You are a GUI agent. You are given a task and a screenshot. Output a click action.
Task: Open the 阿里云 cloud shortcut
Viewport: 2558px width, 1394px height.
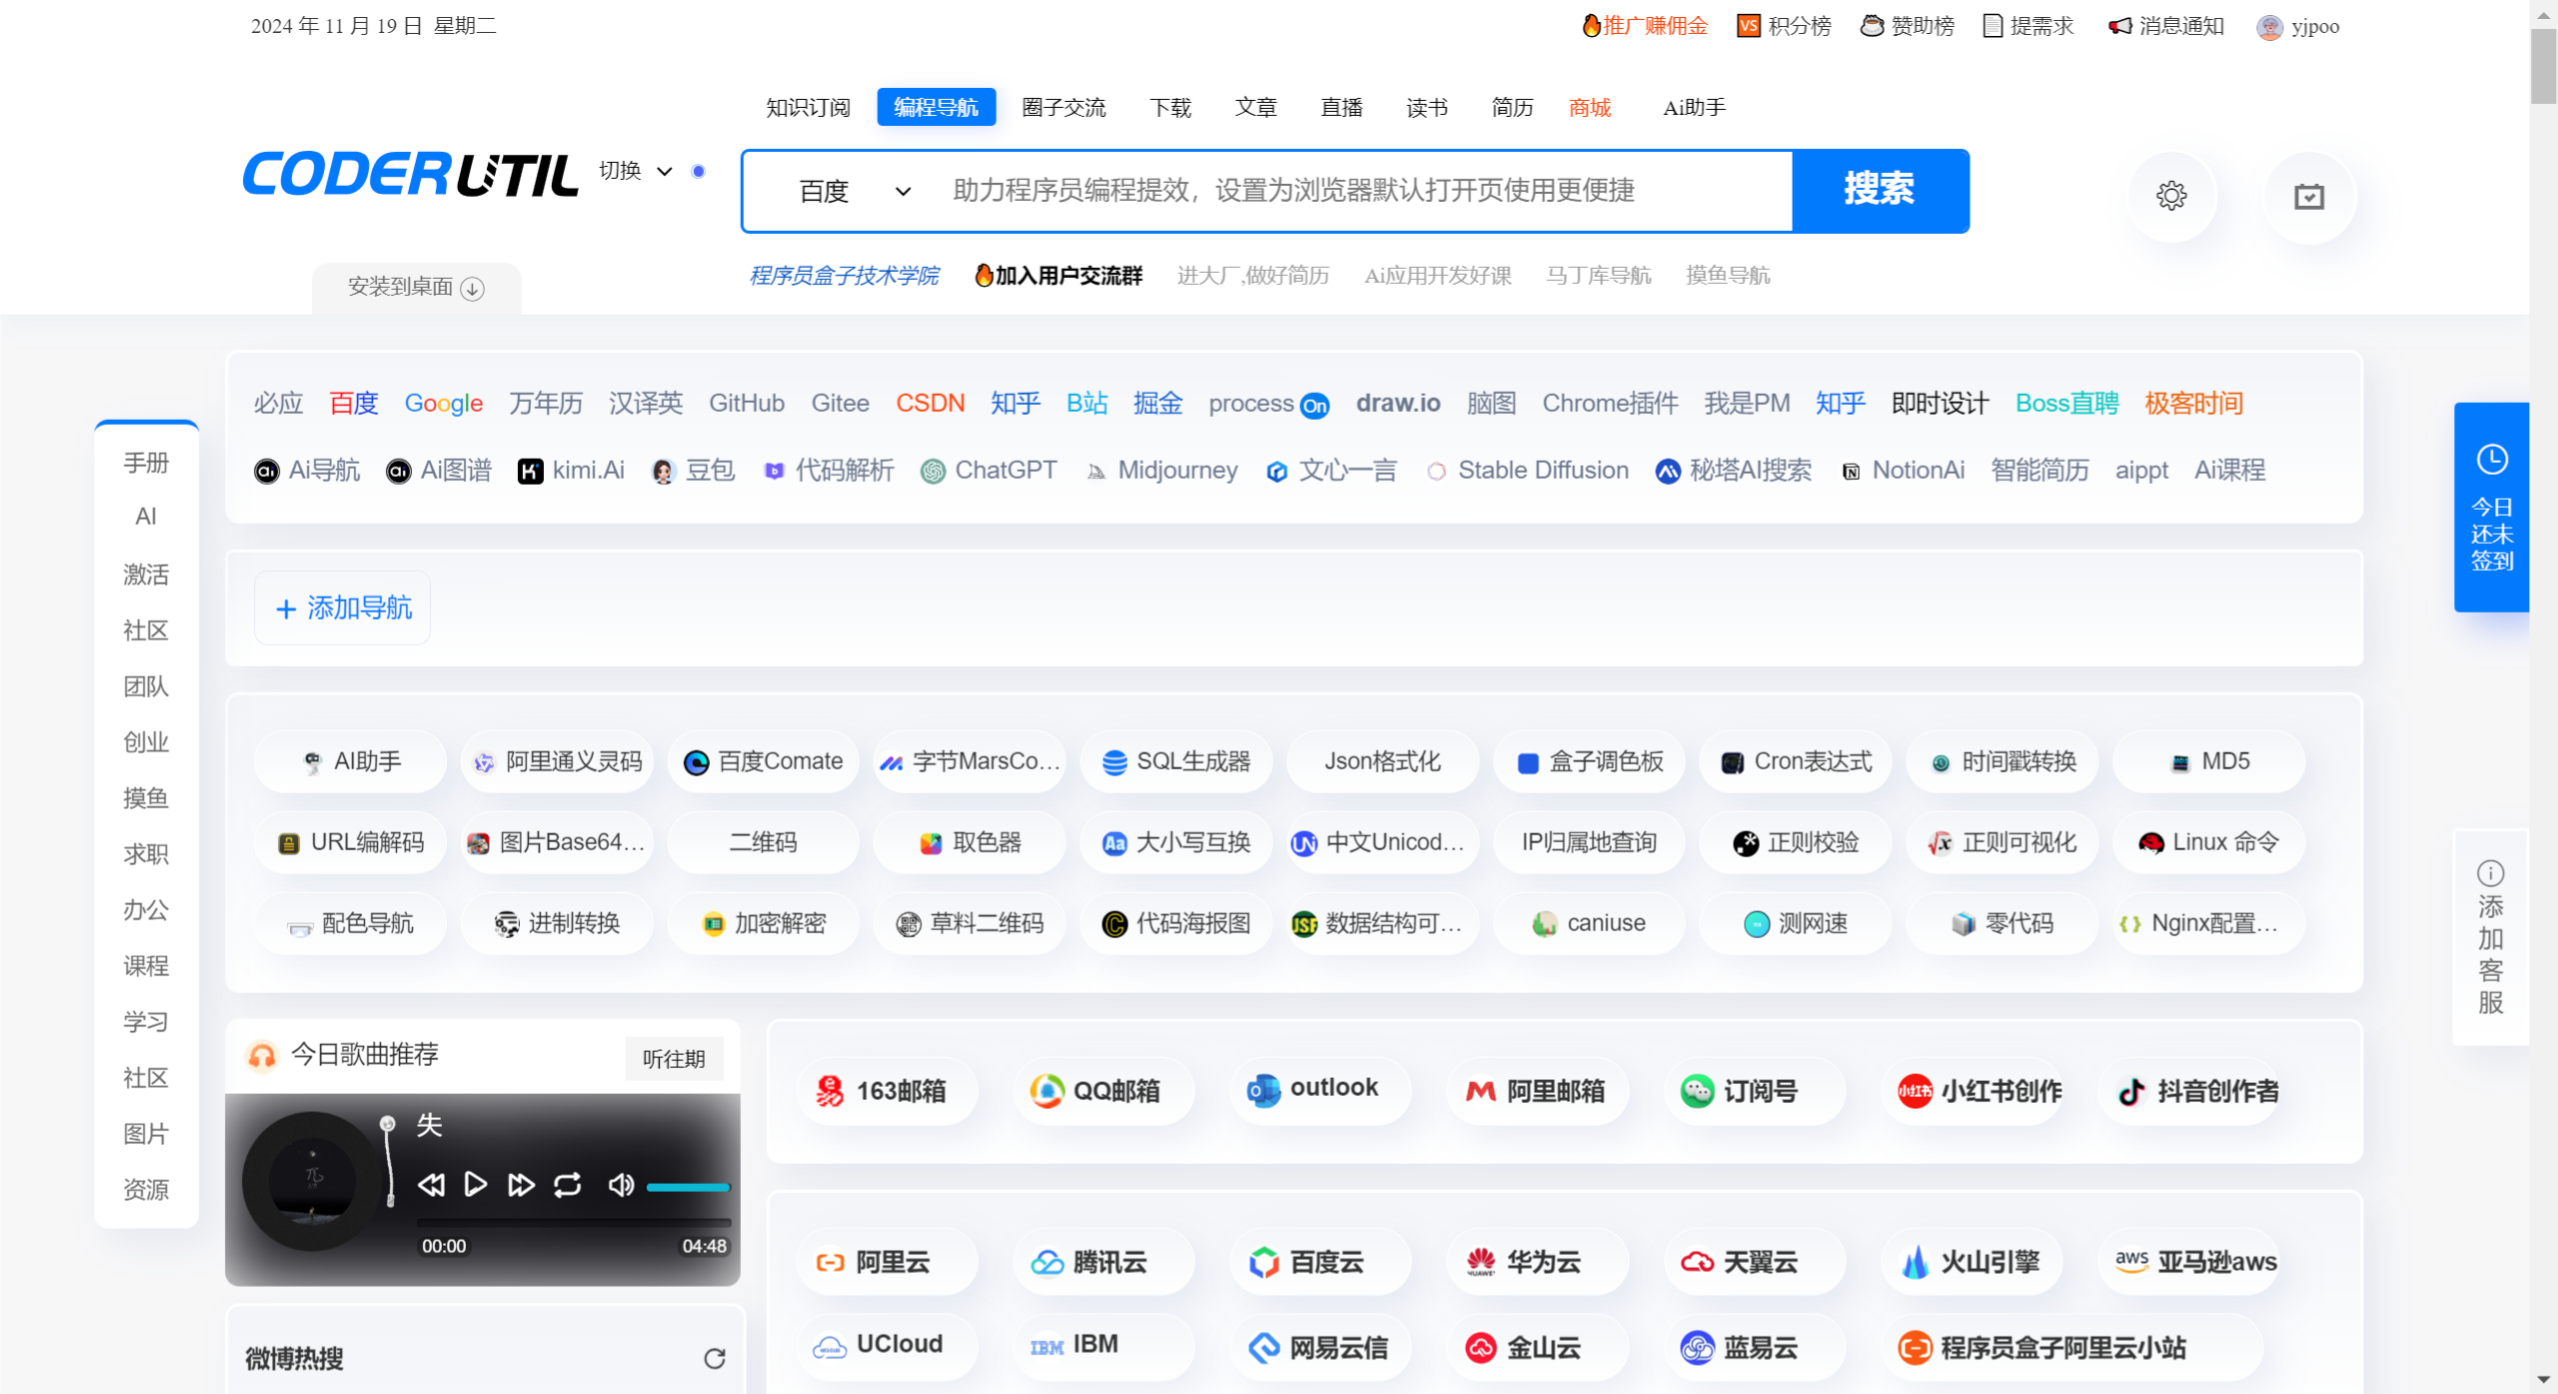pyautogui.click(x=885, y=1261)
